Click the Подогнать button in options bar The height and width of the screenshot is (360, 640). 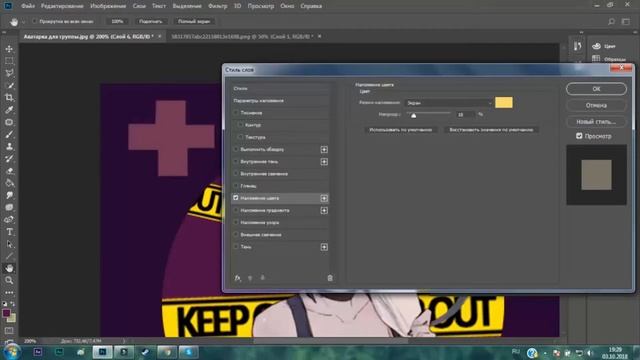coord(151,21)
